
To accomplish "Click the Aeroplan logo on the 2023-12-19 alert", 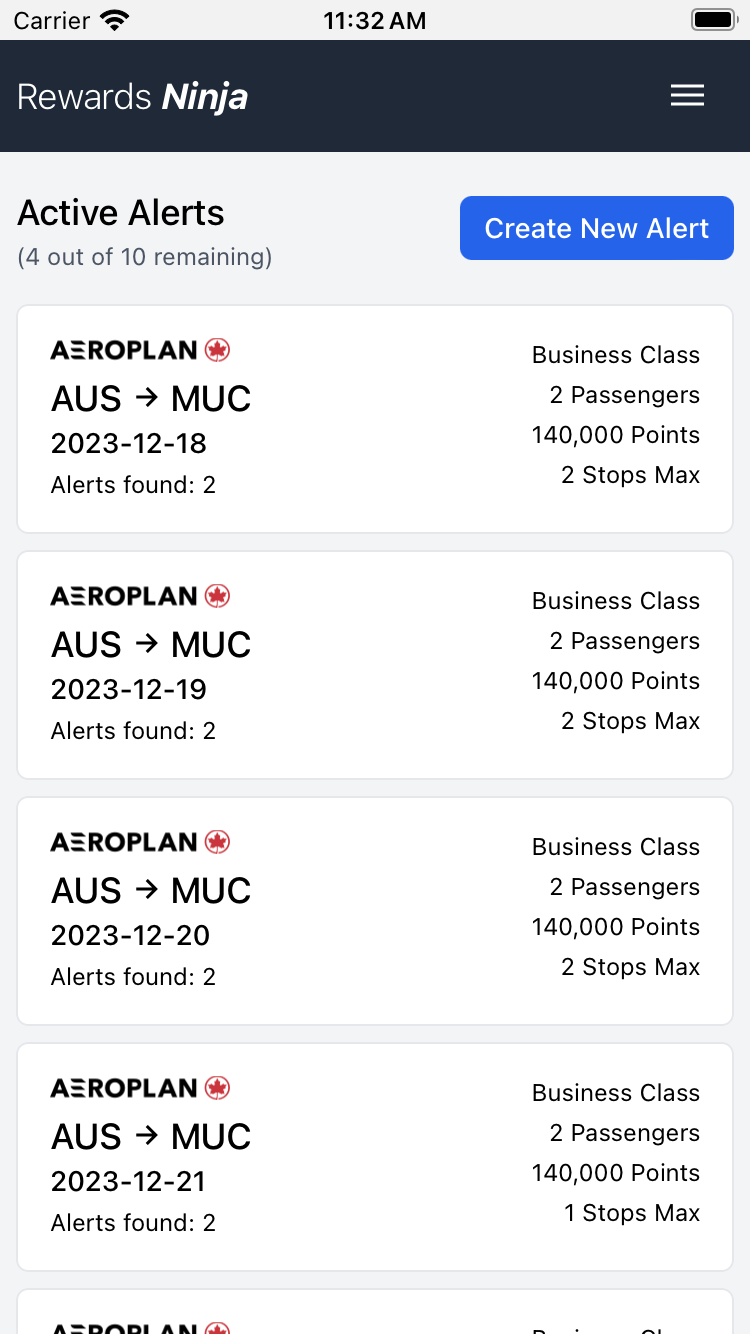I will pyautogui.click(x=140, y=596).
